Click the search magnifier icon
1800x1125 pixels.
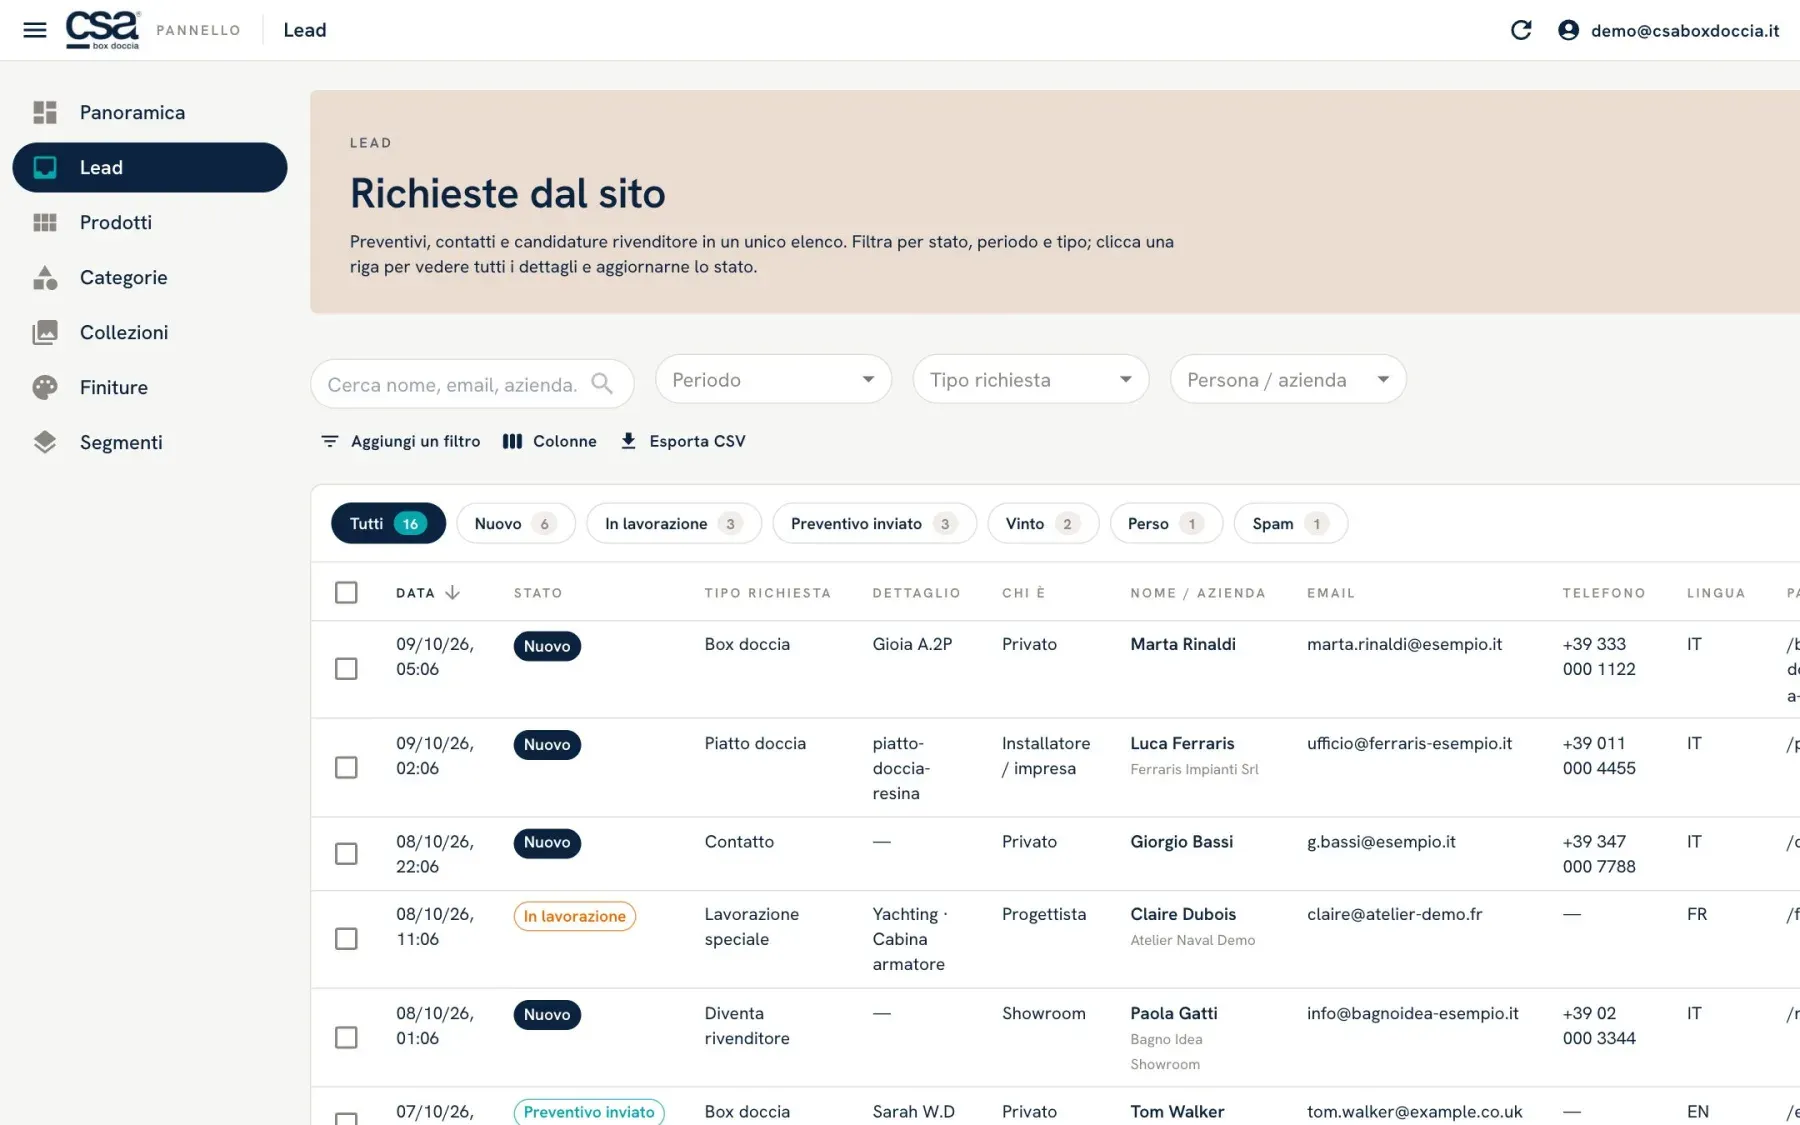(601, 384)
